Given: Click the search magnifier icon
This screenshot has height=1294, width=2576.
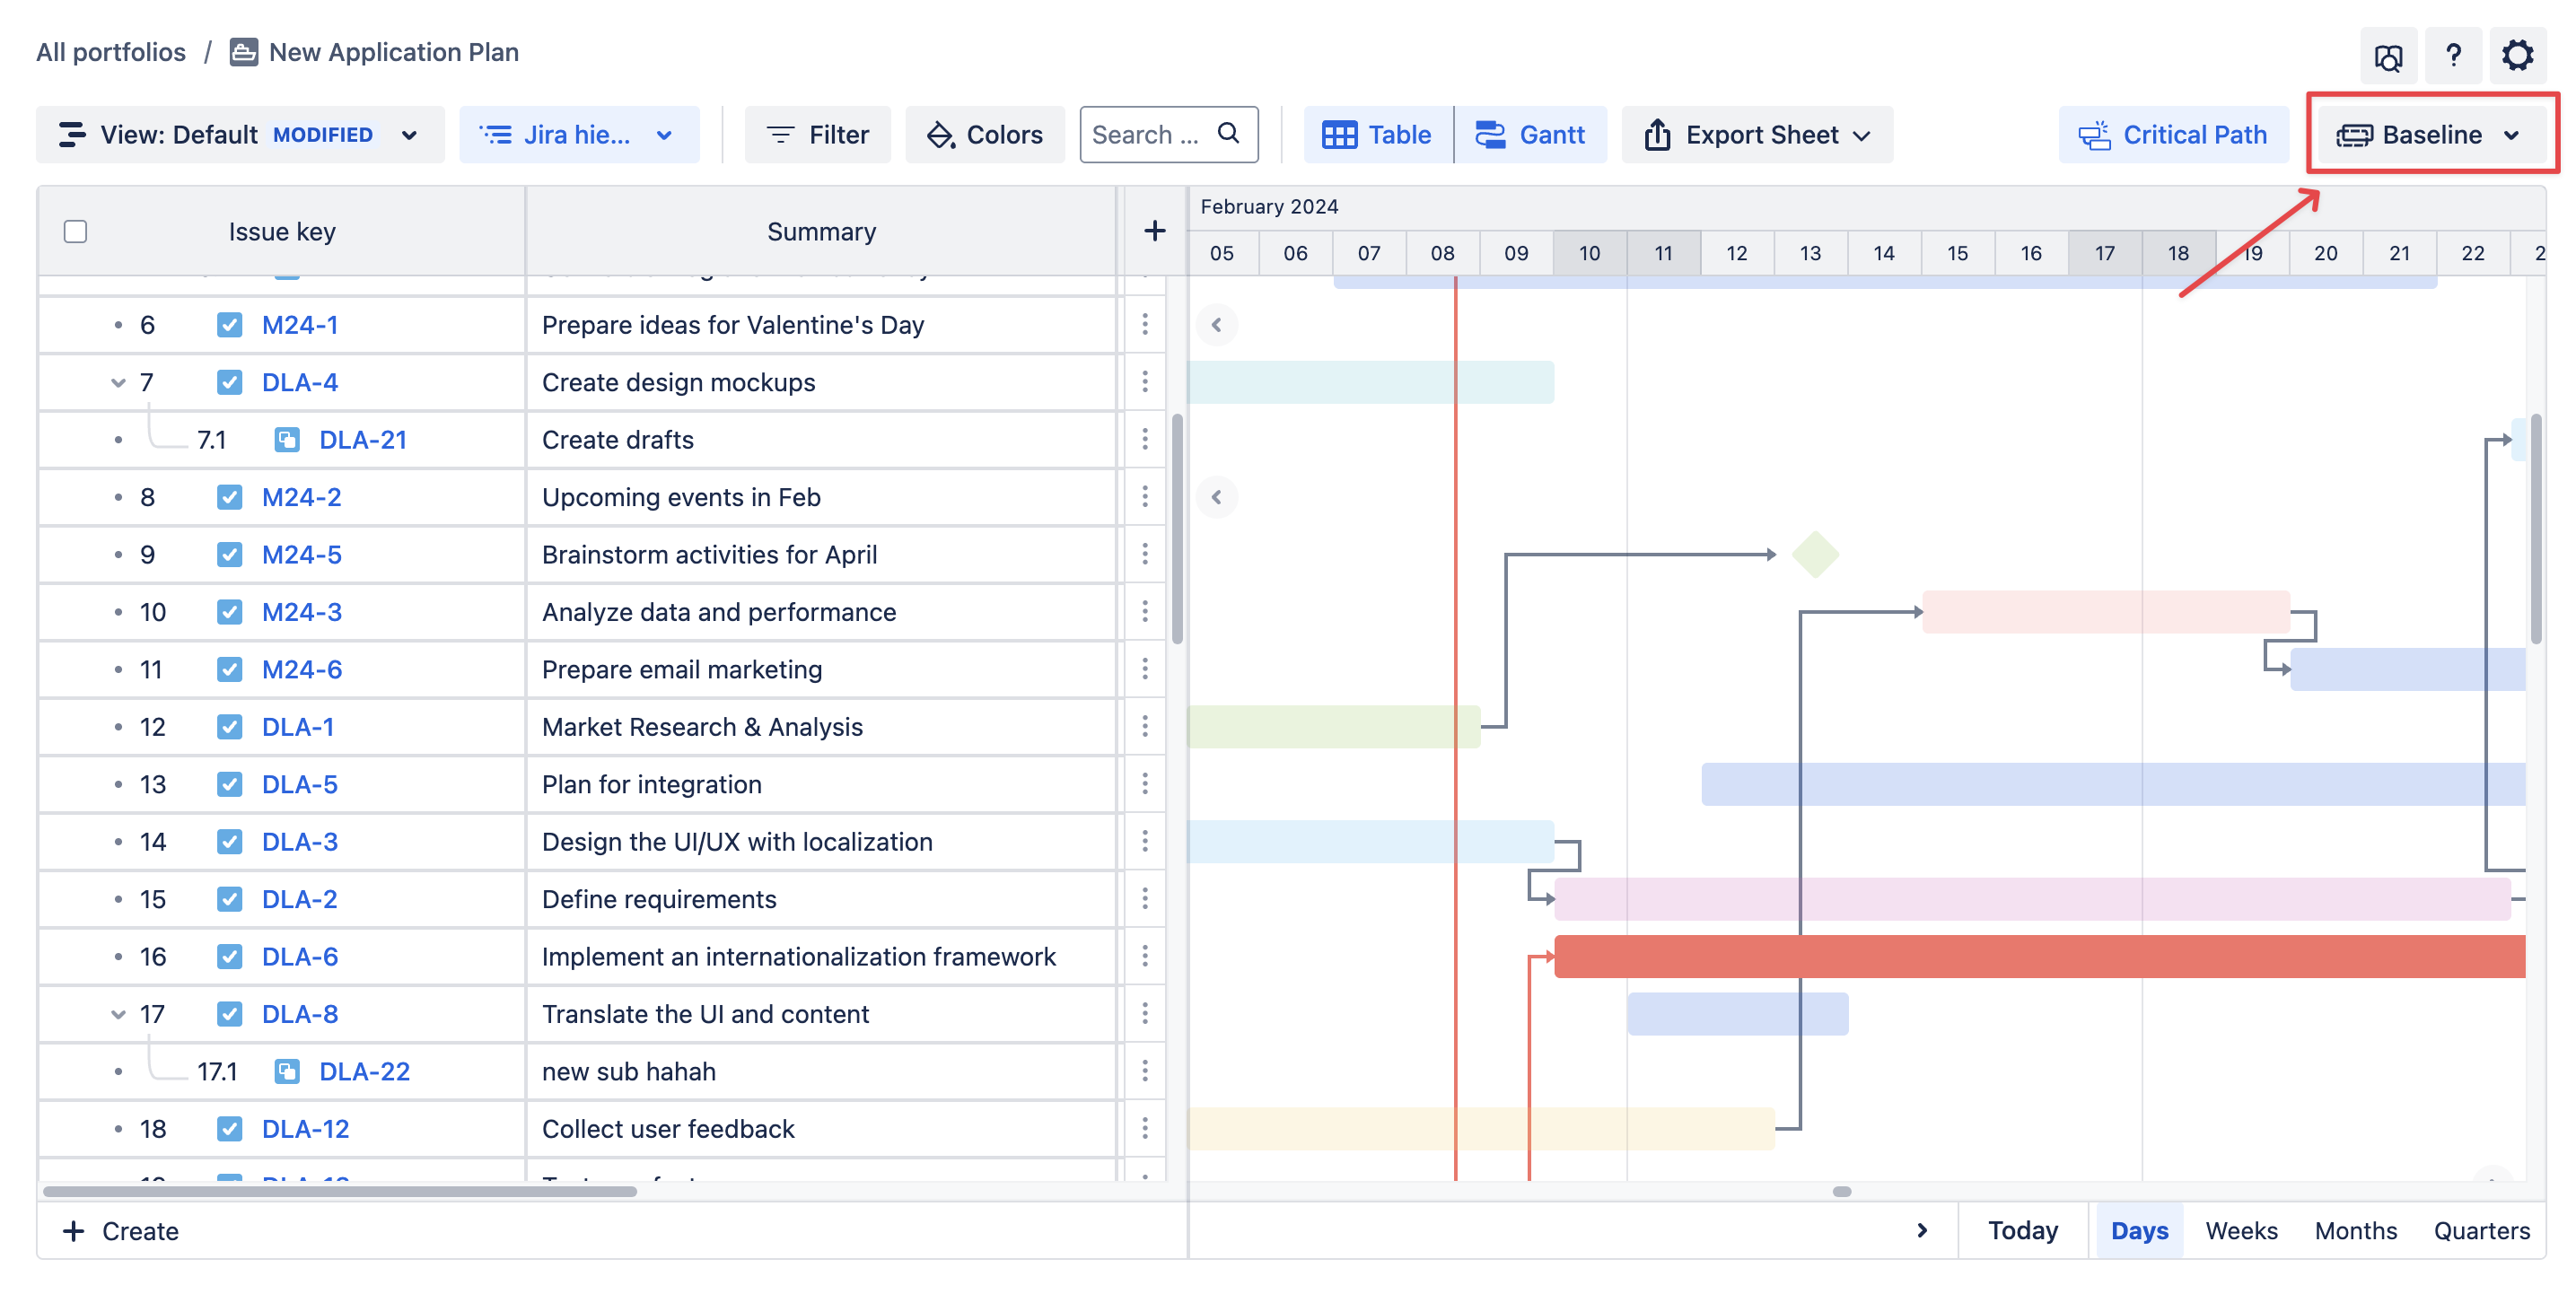Looking at the screenshot, I should coord(1228,133).
